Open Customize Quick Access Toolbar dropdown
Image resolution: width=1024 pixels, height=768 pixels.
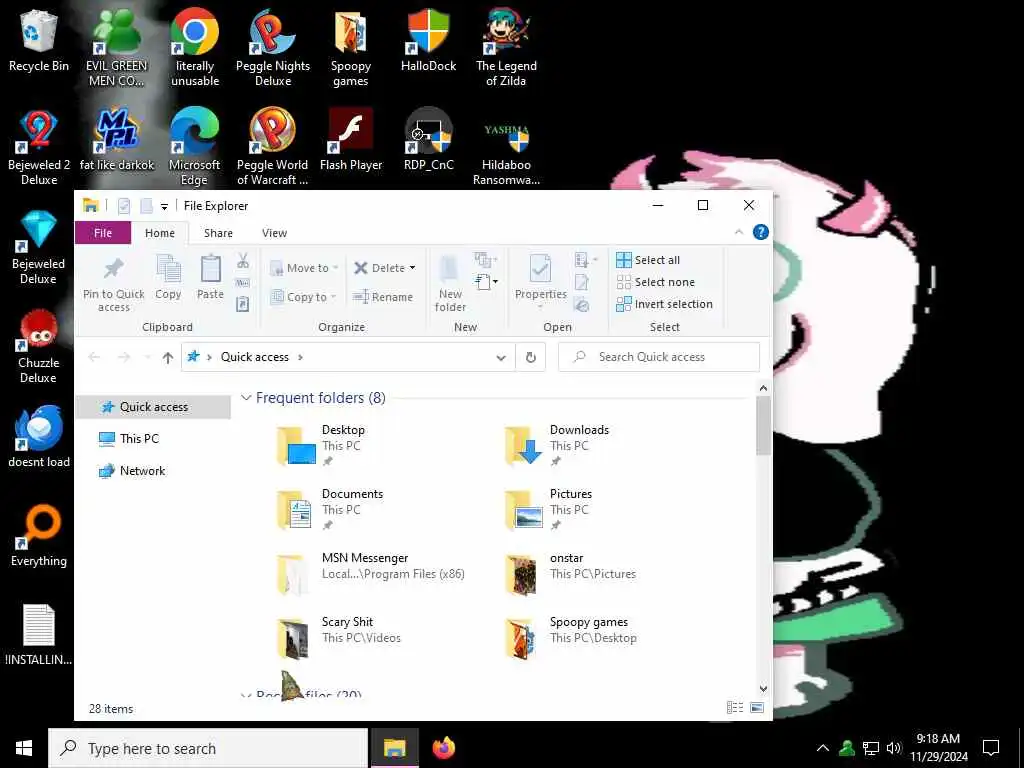point(165,206)
